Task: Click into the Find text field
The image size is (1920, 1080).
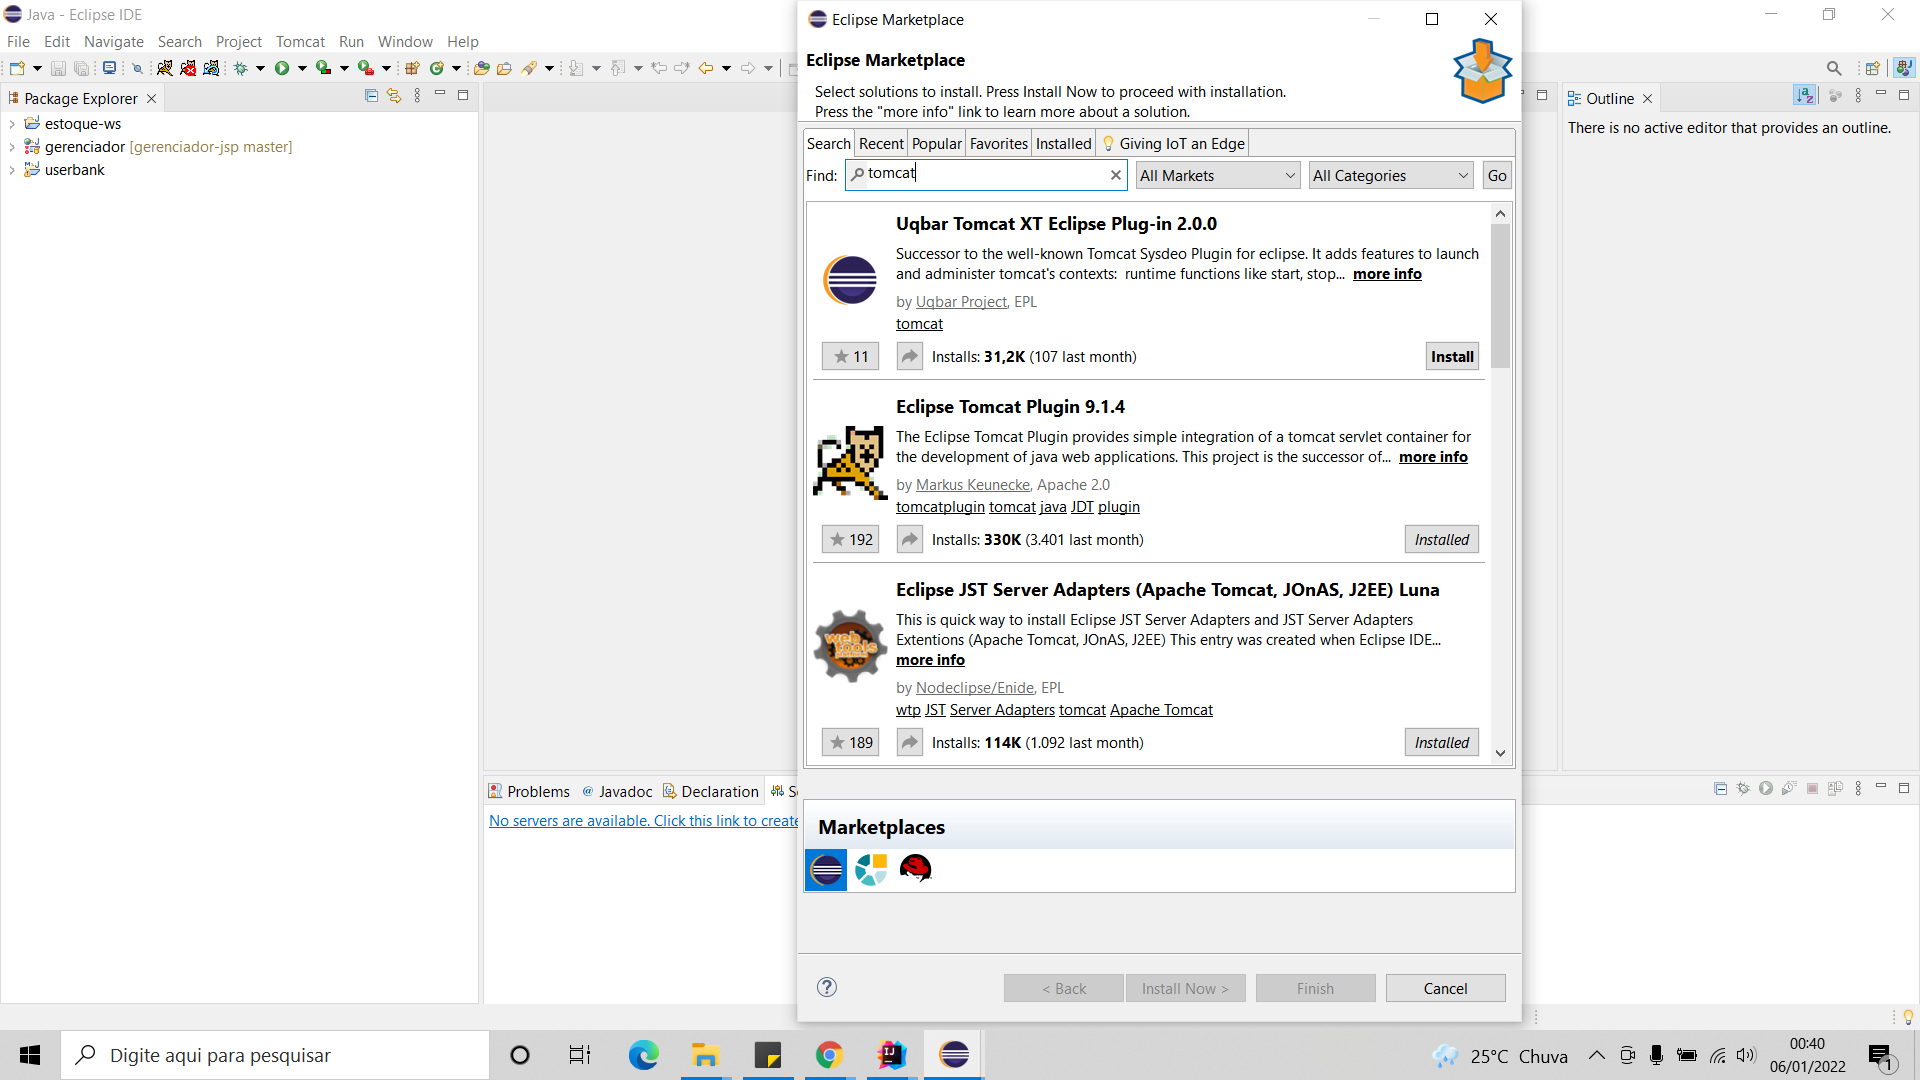Action: coord(985,175)
